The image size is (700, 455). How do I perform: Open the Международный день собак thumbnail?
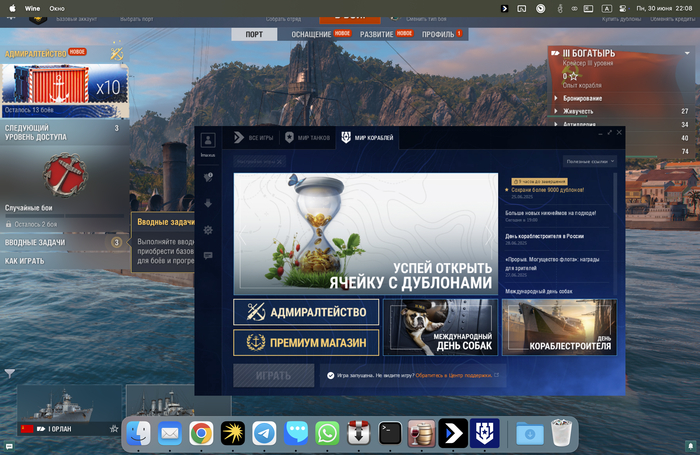tap(441, 327)
